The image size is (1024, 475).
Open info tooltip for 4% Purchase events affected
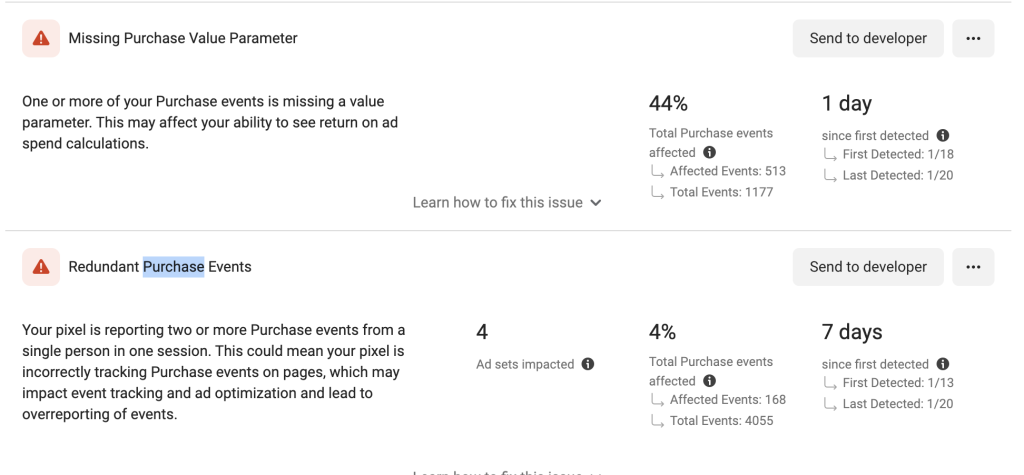click(709, 381)
